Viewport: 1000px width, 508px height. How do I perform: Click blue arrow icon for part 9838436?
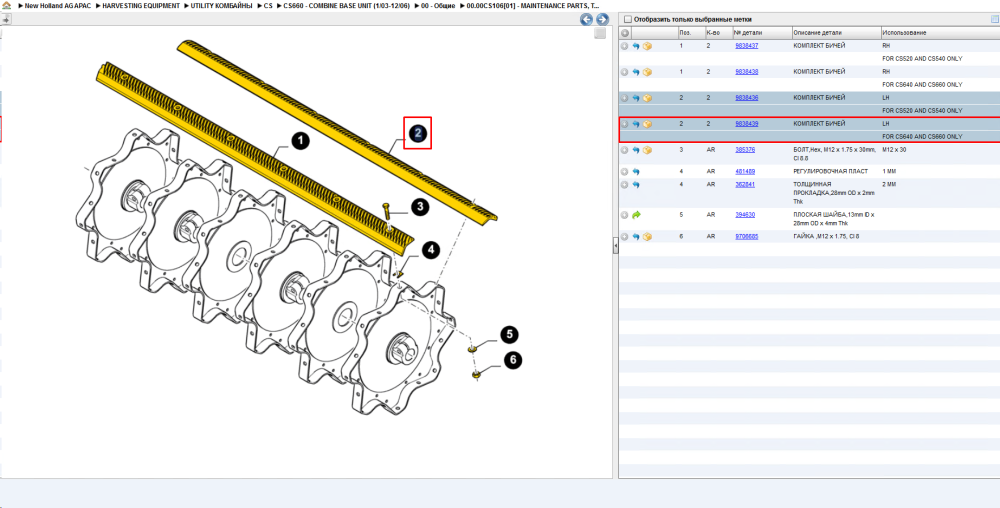(636, 99)
